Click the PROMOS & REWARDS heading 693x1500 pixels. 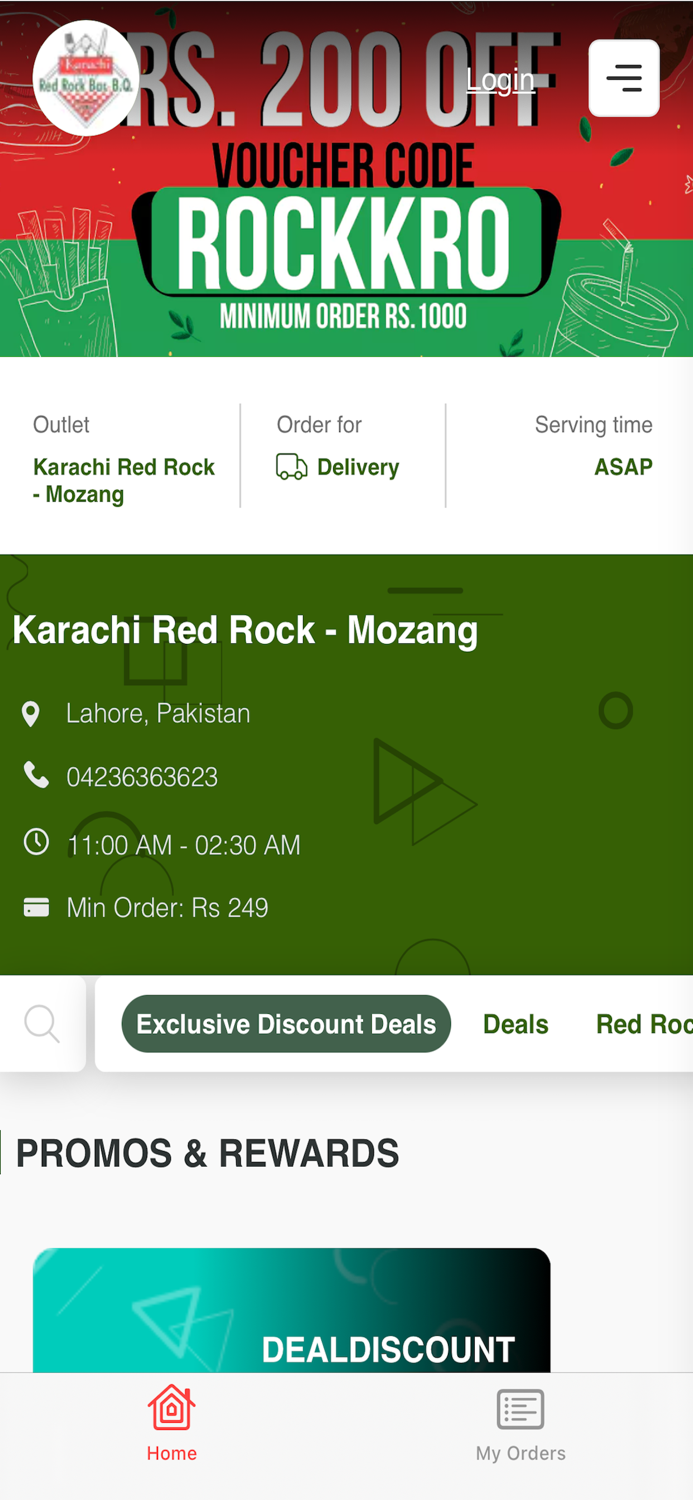click(x=207, y=1152)
